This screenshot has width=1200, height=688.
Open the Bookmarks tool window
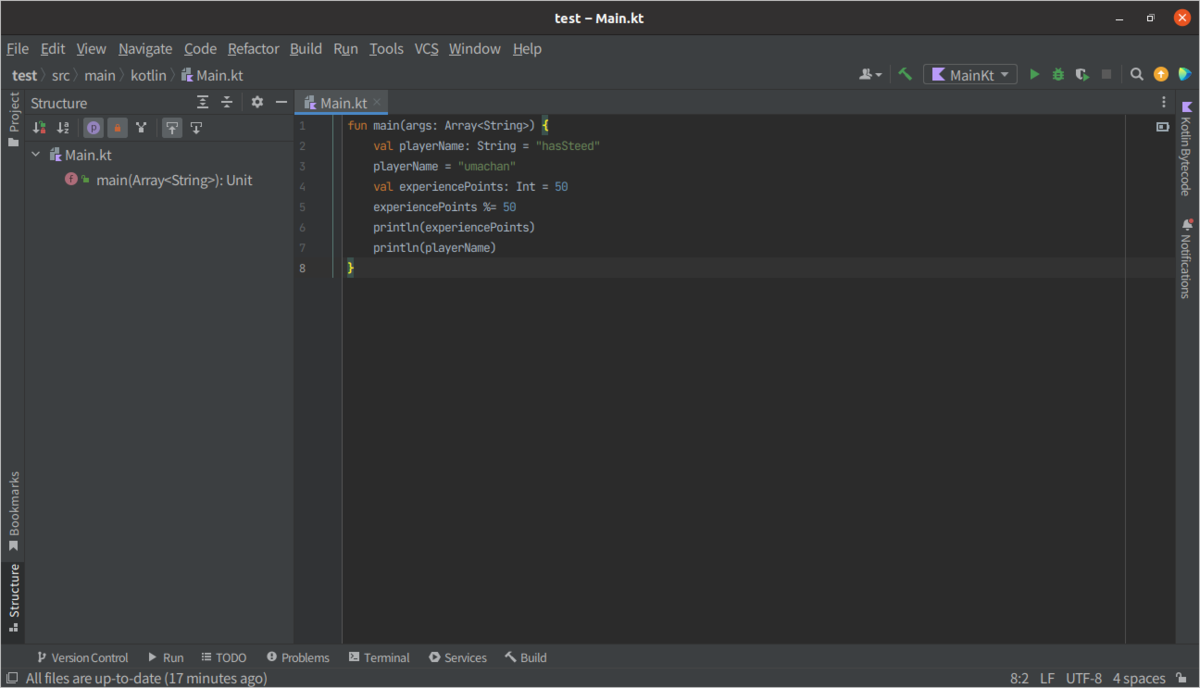tap(13, 512)
